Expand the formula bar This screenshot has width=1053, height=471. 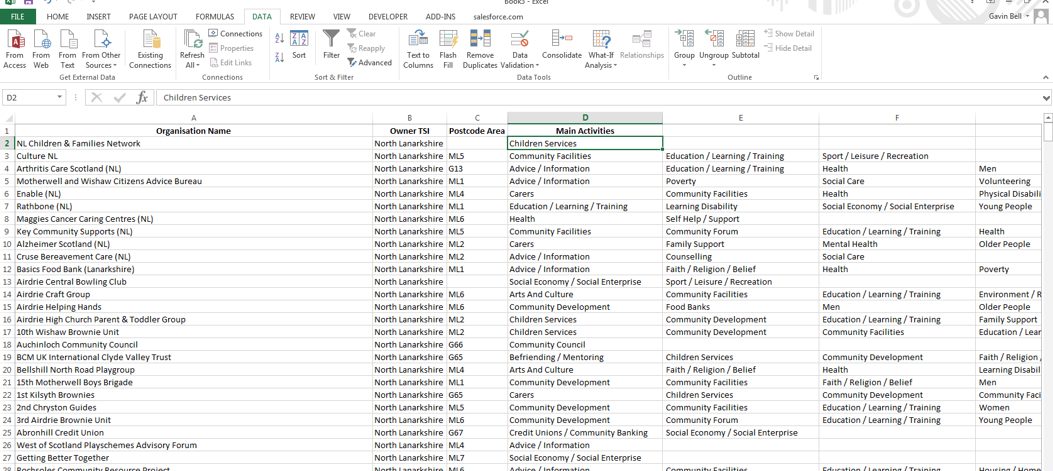tap(1046, 97)
